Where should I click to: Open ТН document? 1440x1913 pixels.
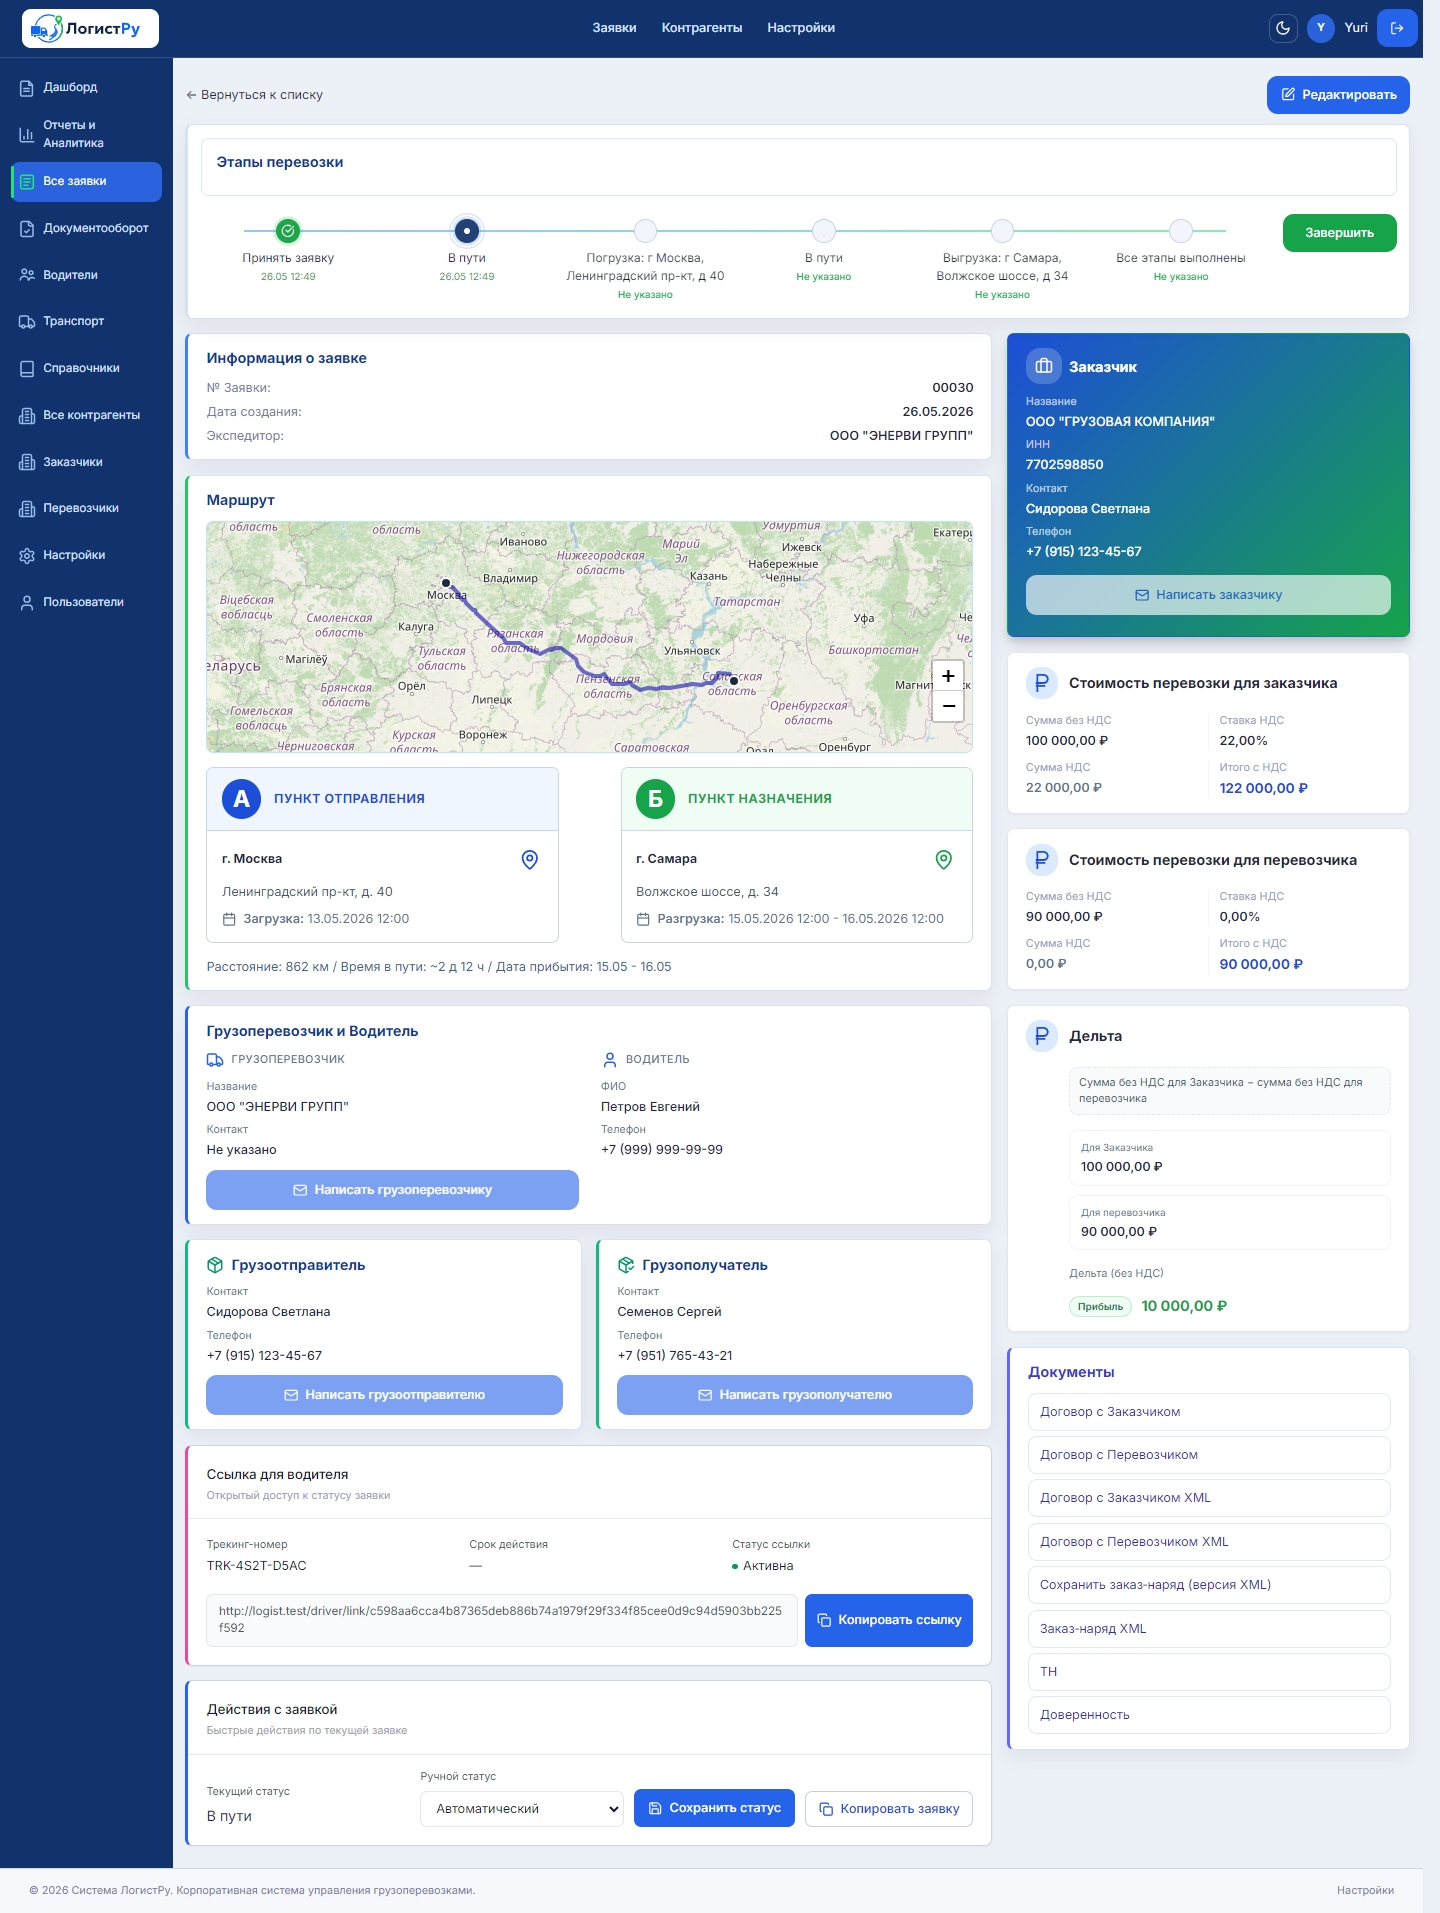pos(1209,1672)
